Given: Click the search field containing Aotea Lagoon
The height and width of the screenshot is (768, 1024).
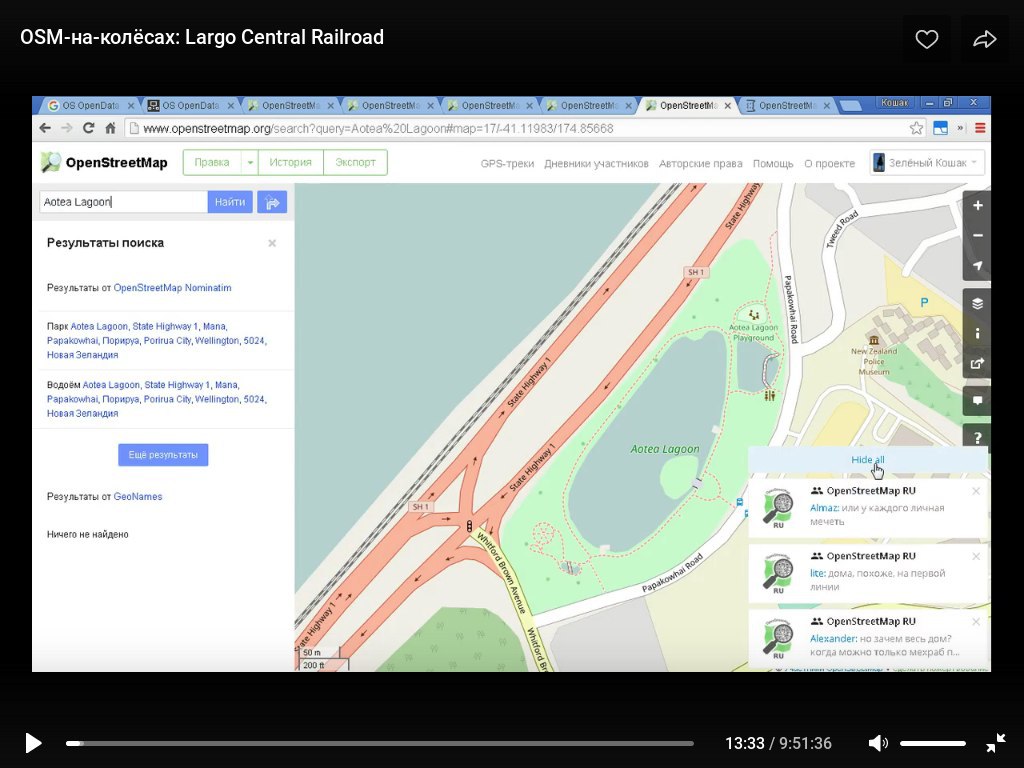Looking at the screenshot, I should coord(123,202).
